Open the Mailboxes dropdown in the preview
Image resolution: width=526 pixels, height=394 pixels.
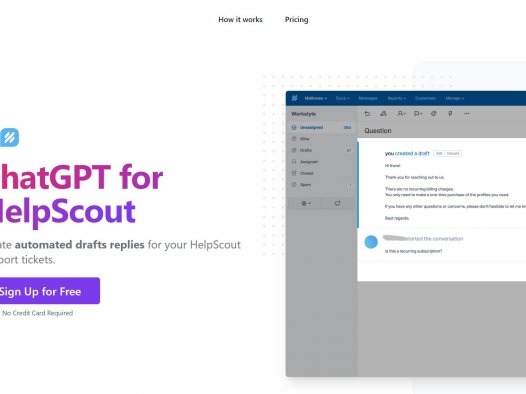coord(315,98)
